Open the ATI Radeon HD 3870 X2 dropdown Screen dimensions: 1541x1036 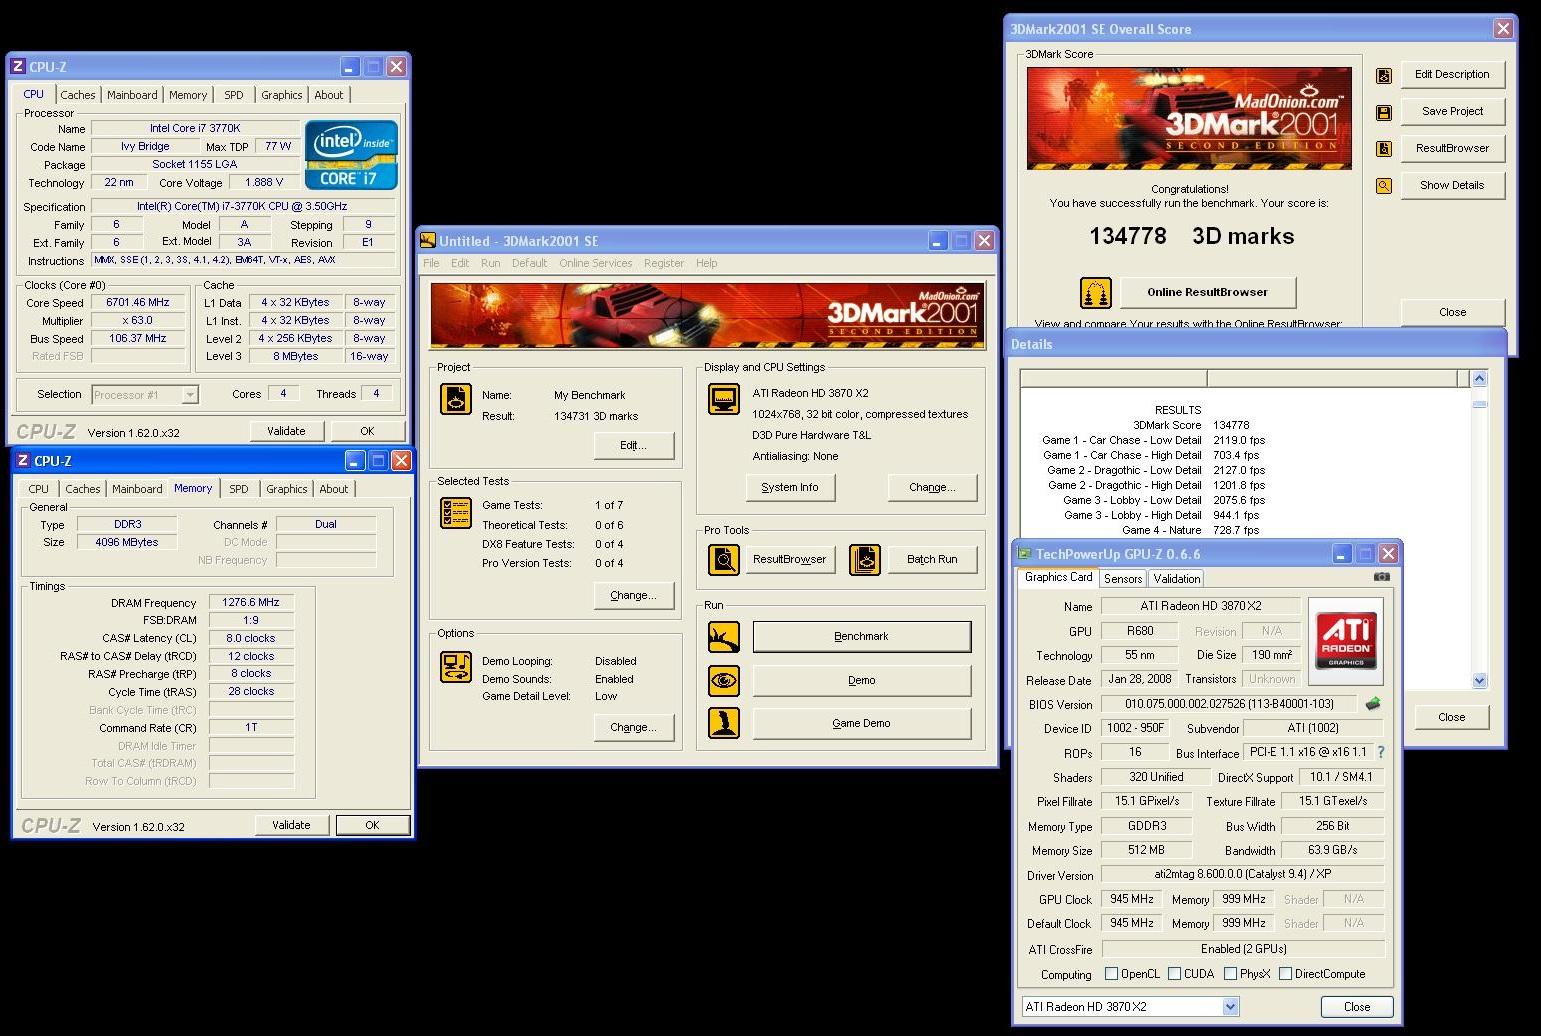coord(1230,1007)
